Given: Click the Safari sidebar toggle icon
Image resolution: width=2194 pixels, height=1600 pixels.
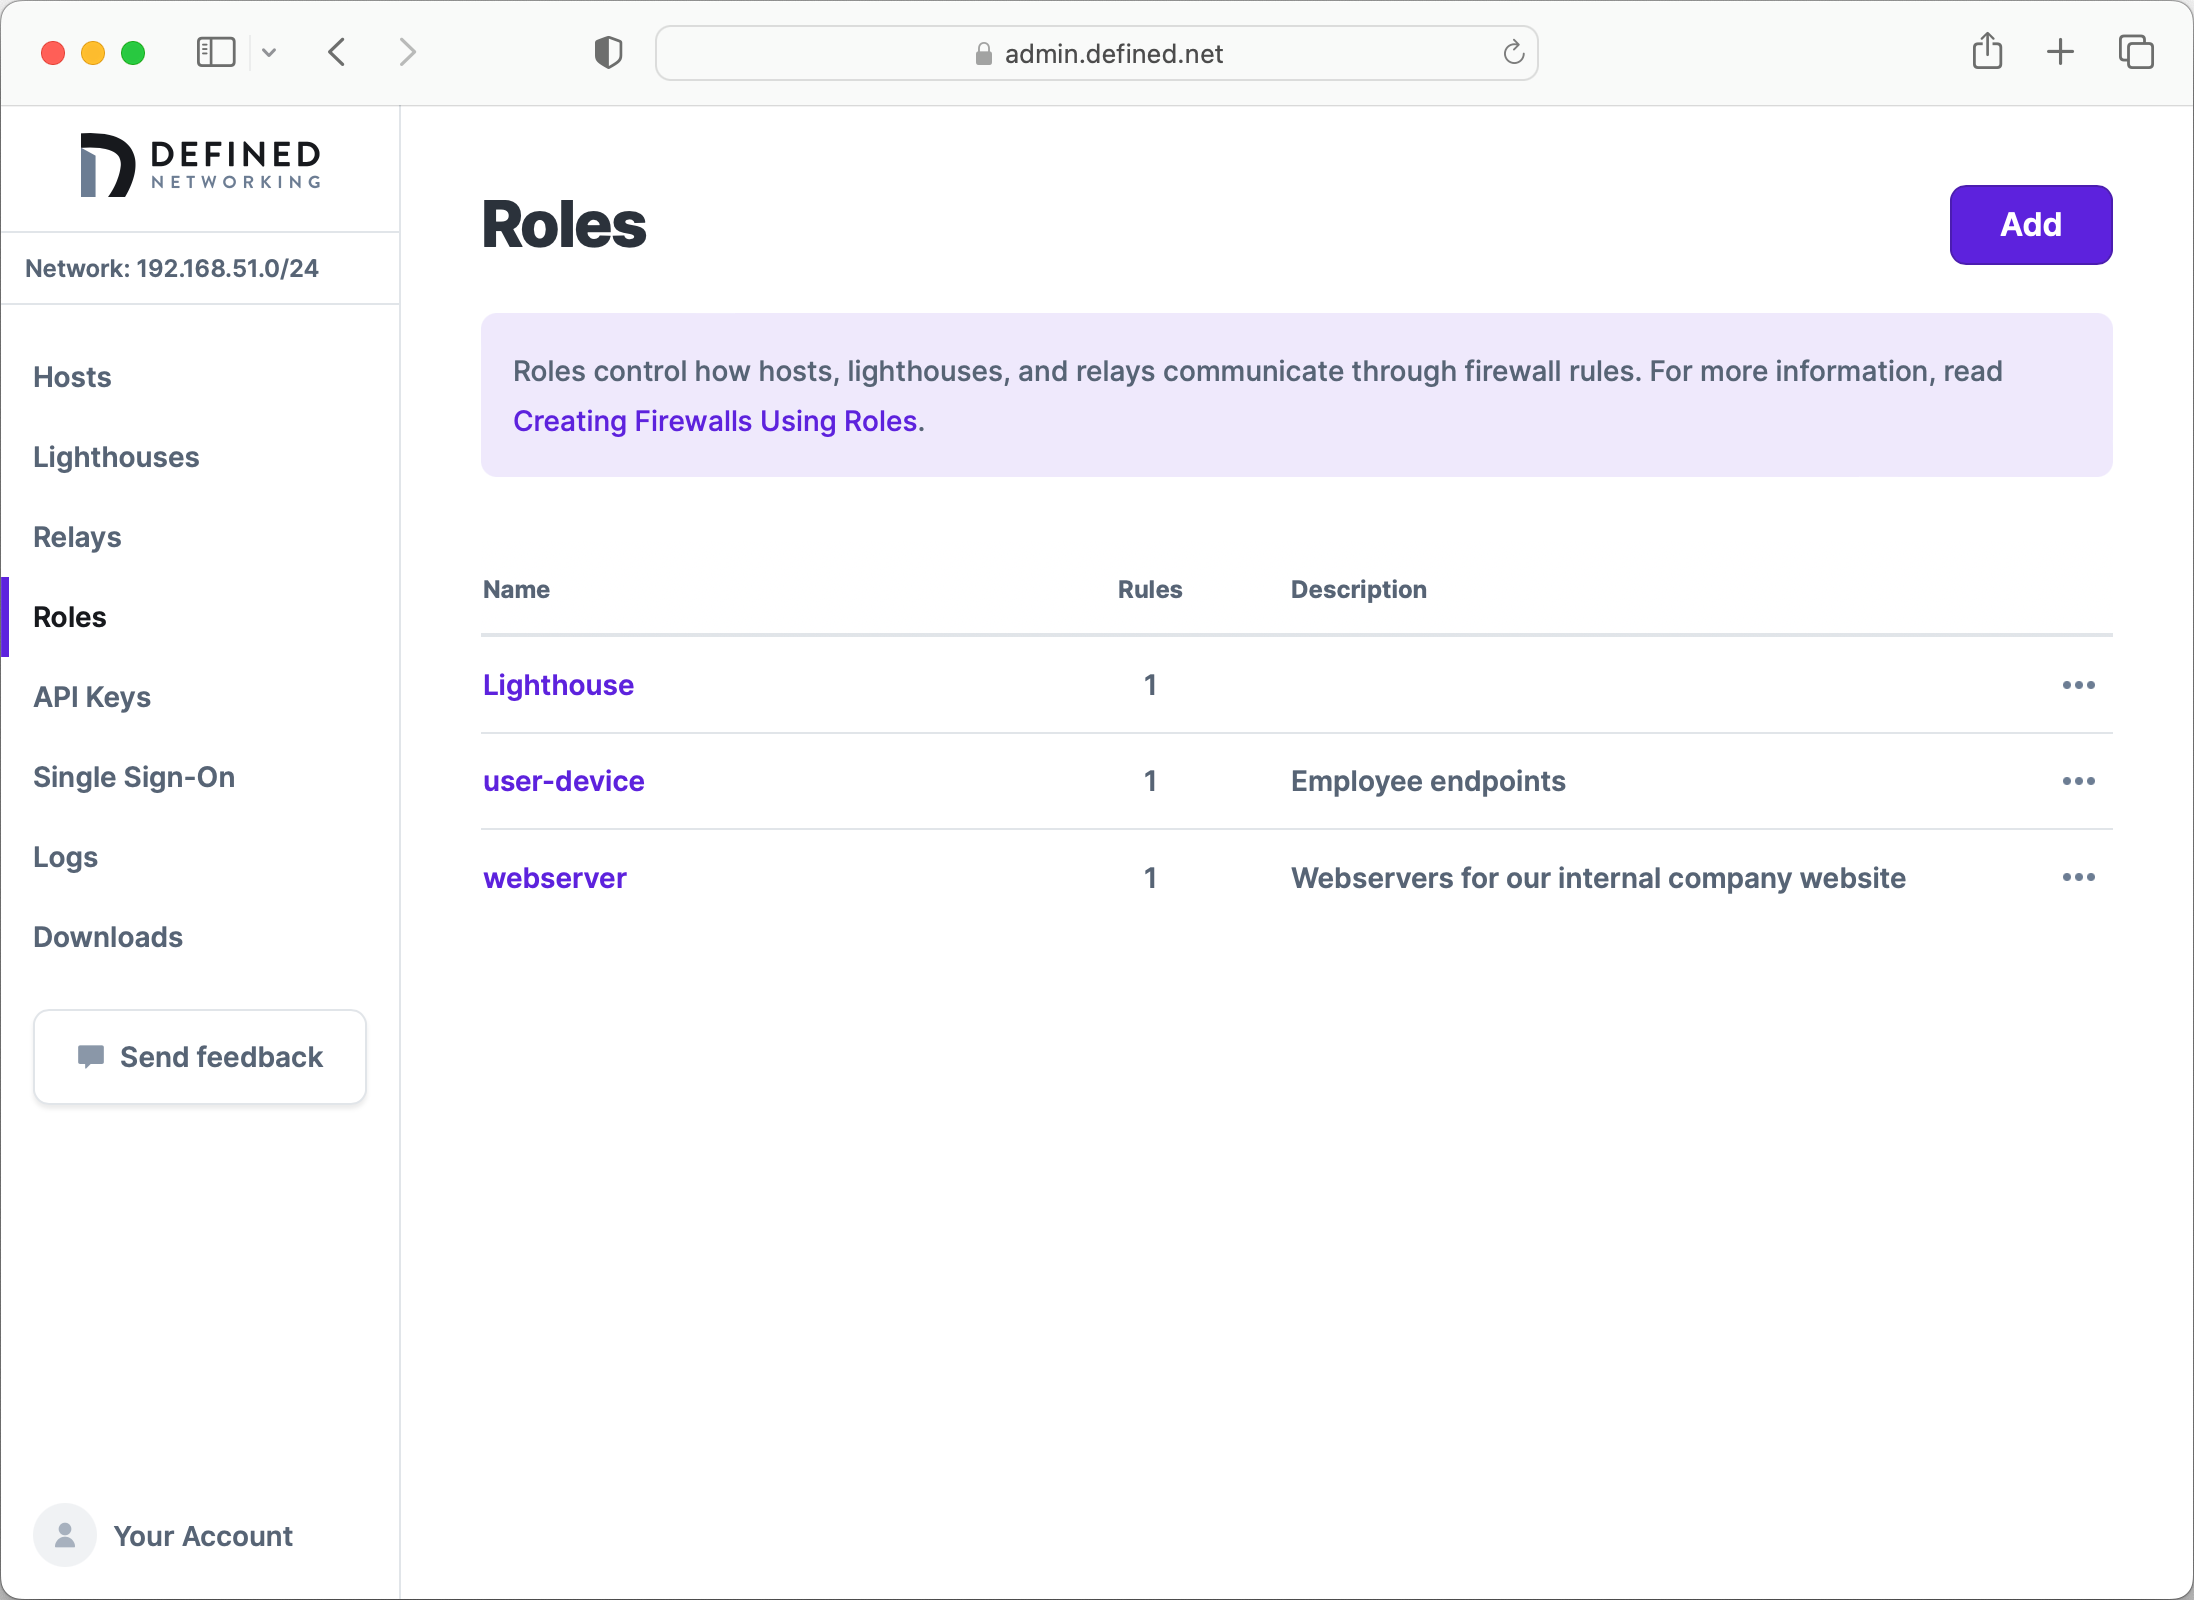Looking at the screenshot, I should (x=215, y=52).
